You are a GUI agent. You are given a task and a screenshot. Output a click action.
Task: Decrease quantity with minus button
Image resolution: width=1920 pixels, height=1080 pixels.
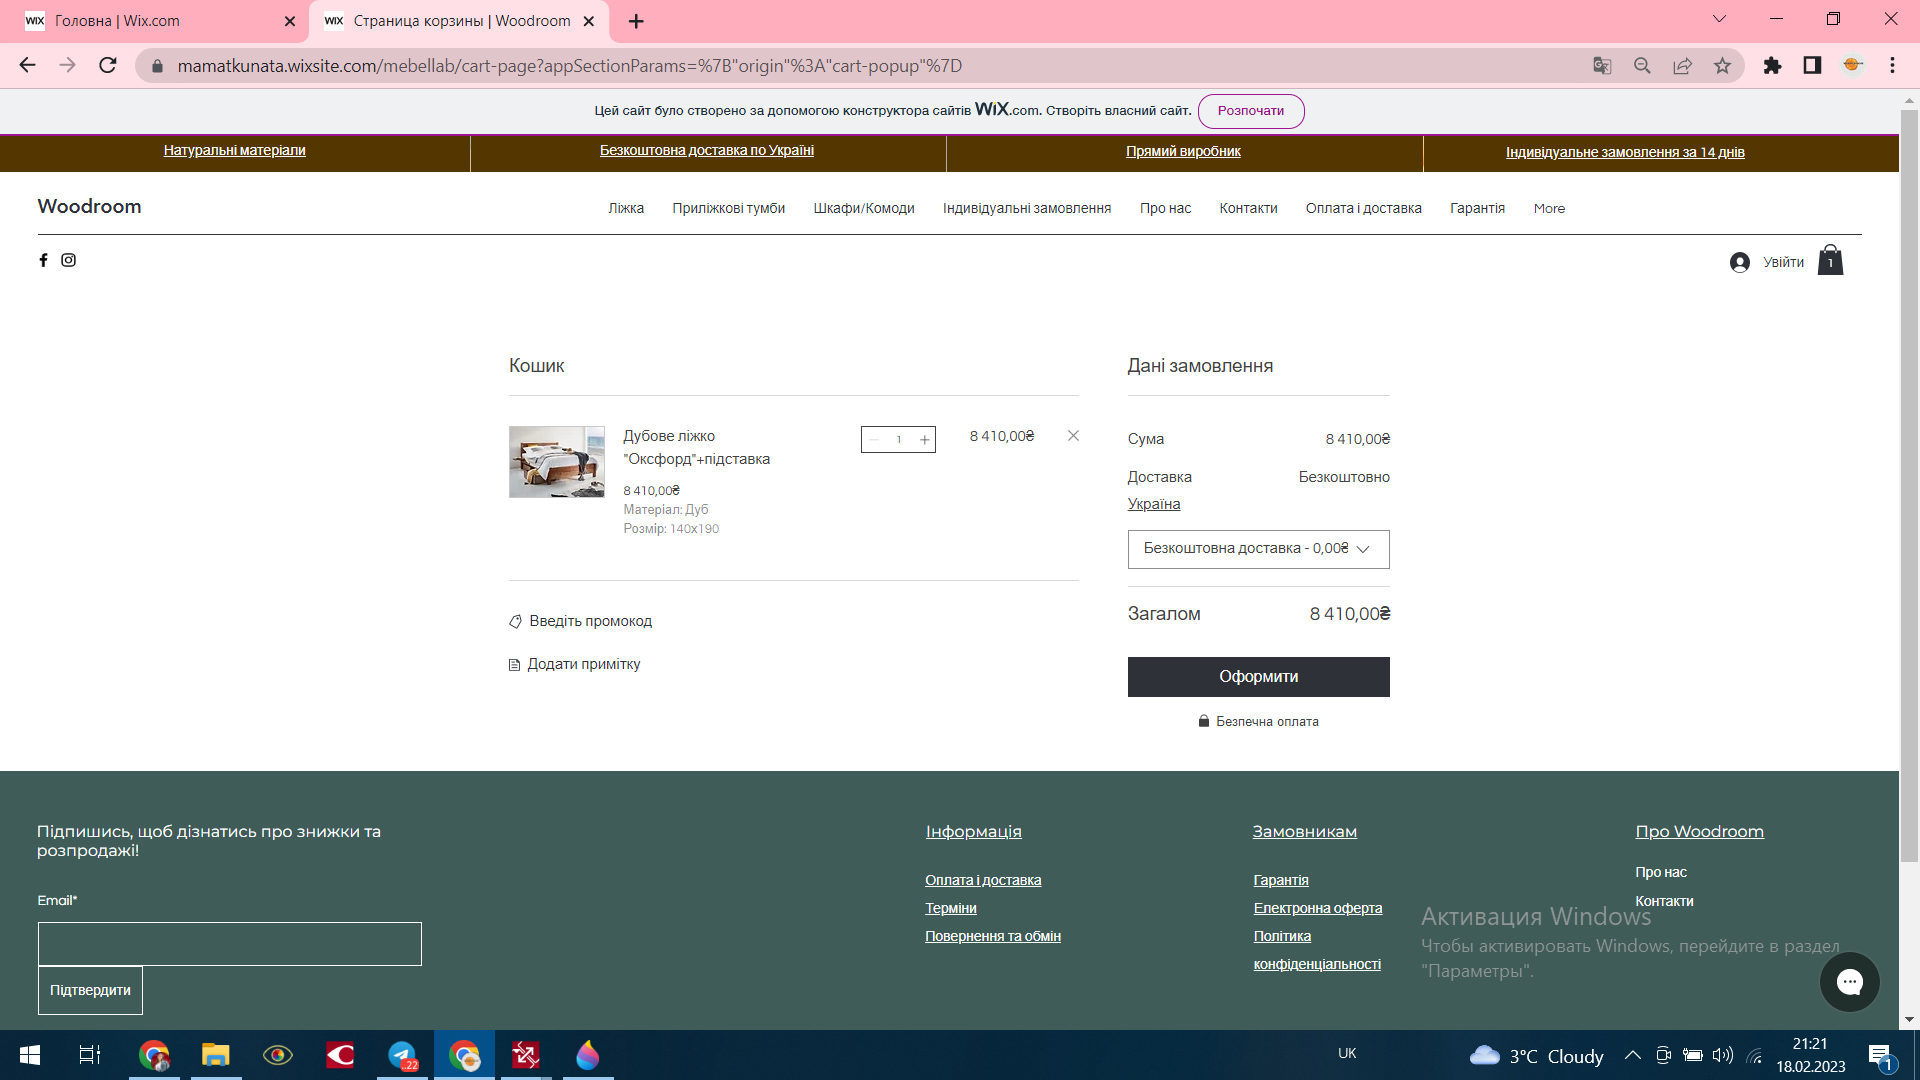point(874,440)
